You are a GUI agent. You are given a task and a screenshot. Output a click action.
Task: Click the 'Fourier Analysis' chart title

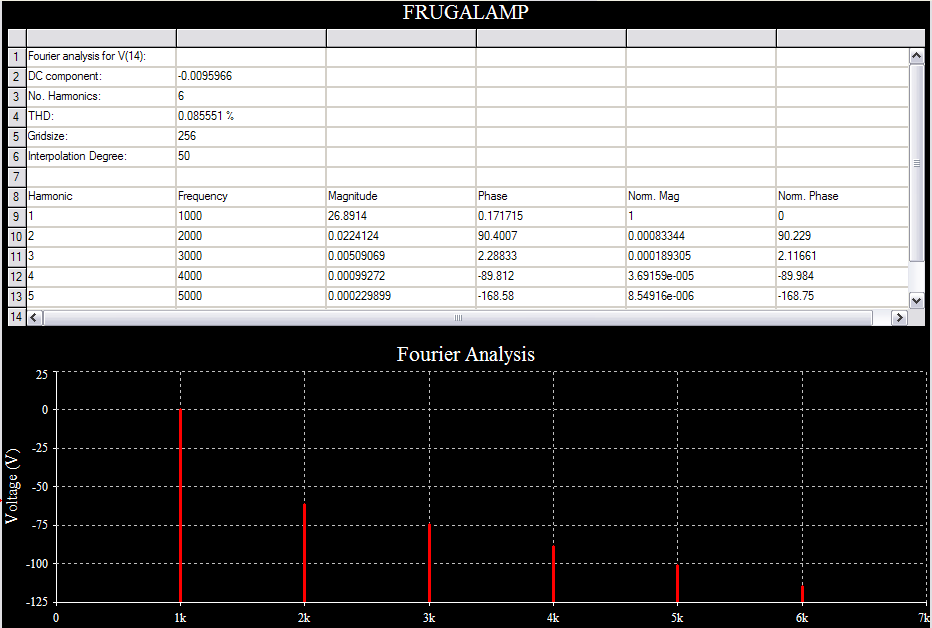point(465,355)
